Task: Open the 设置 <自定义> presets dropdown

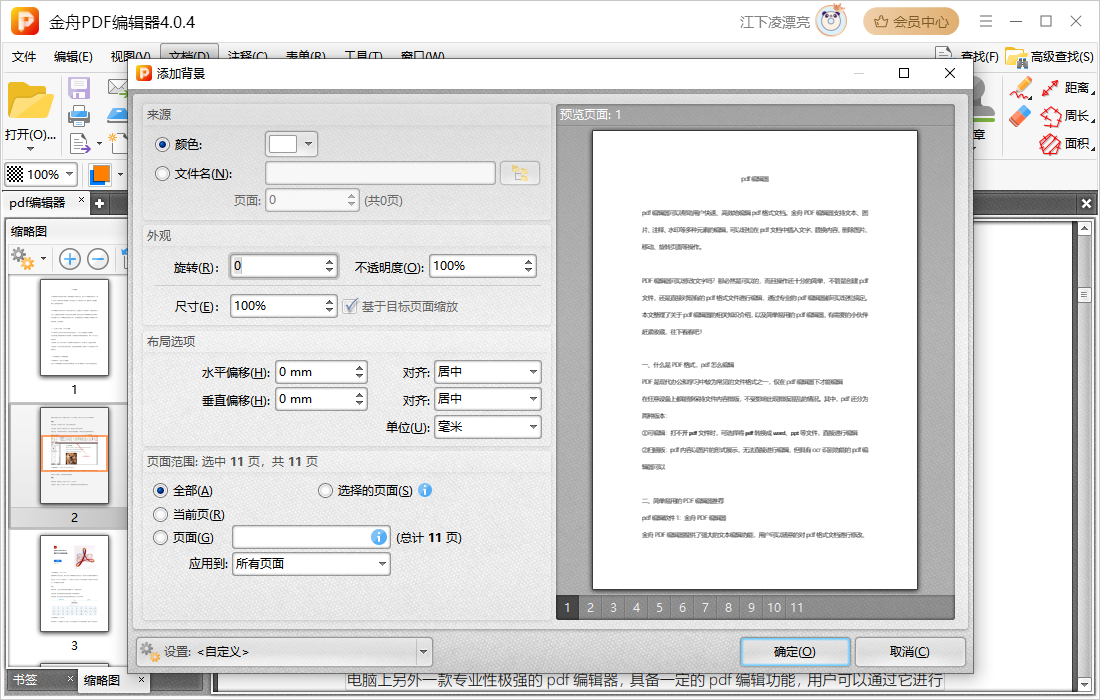Action: (x=423, y=652)
